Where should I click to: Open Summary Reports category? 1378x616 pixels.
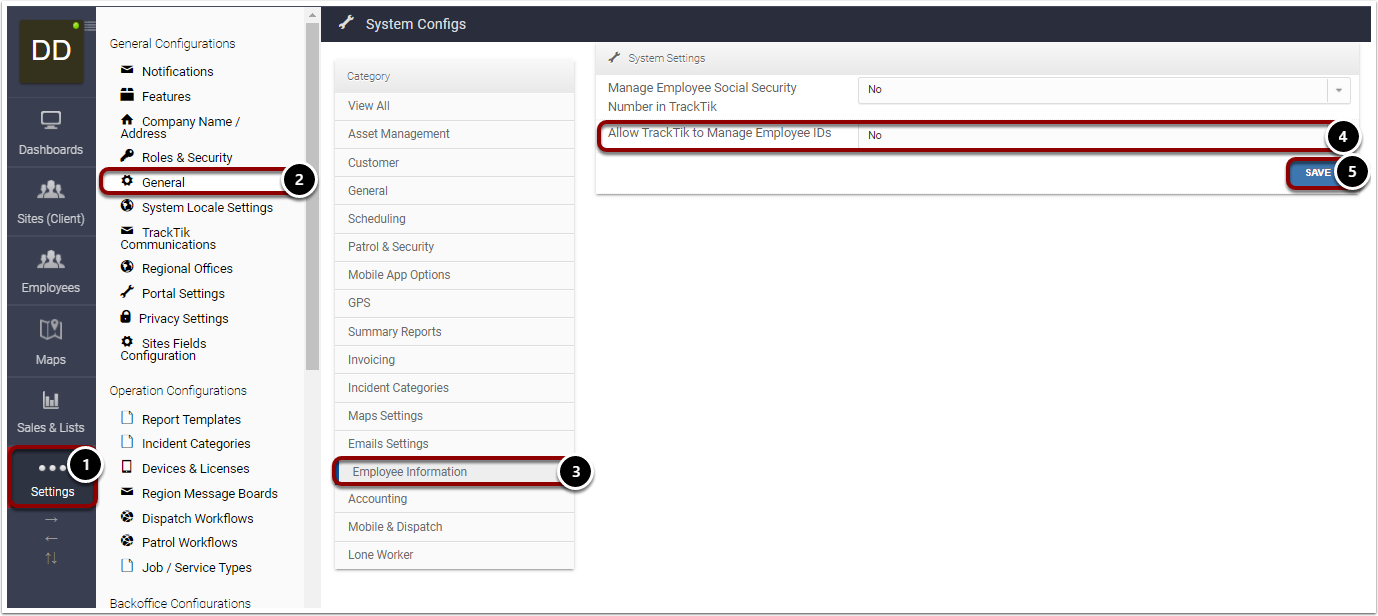tap(454, 332)
